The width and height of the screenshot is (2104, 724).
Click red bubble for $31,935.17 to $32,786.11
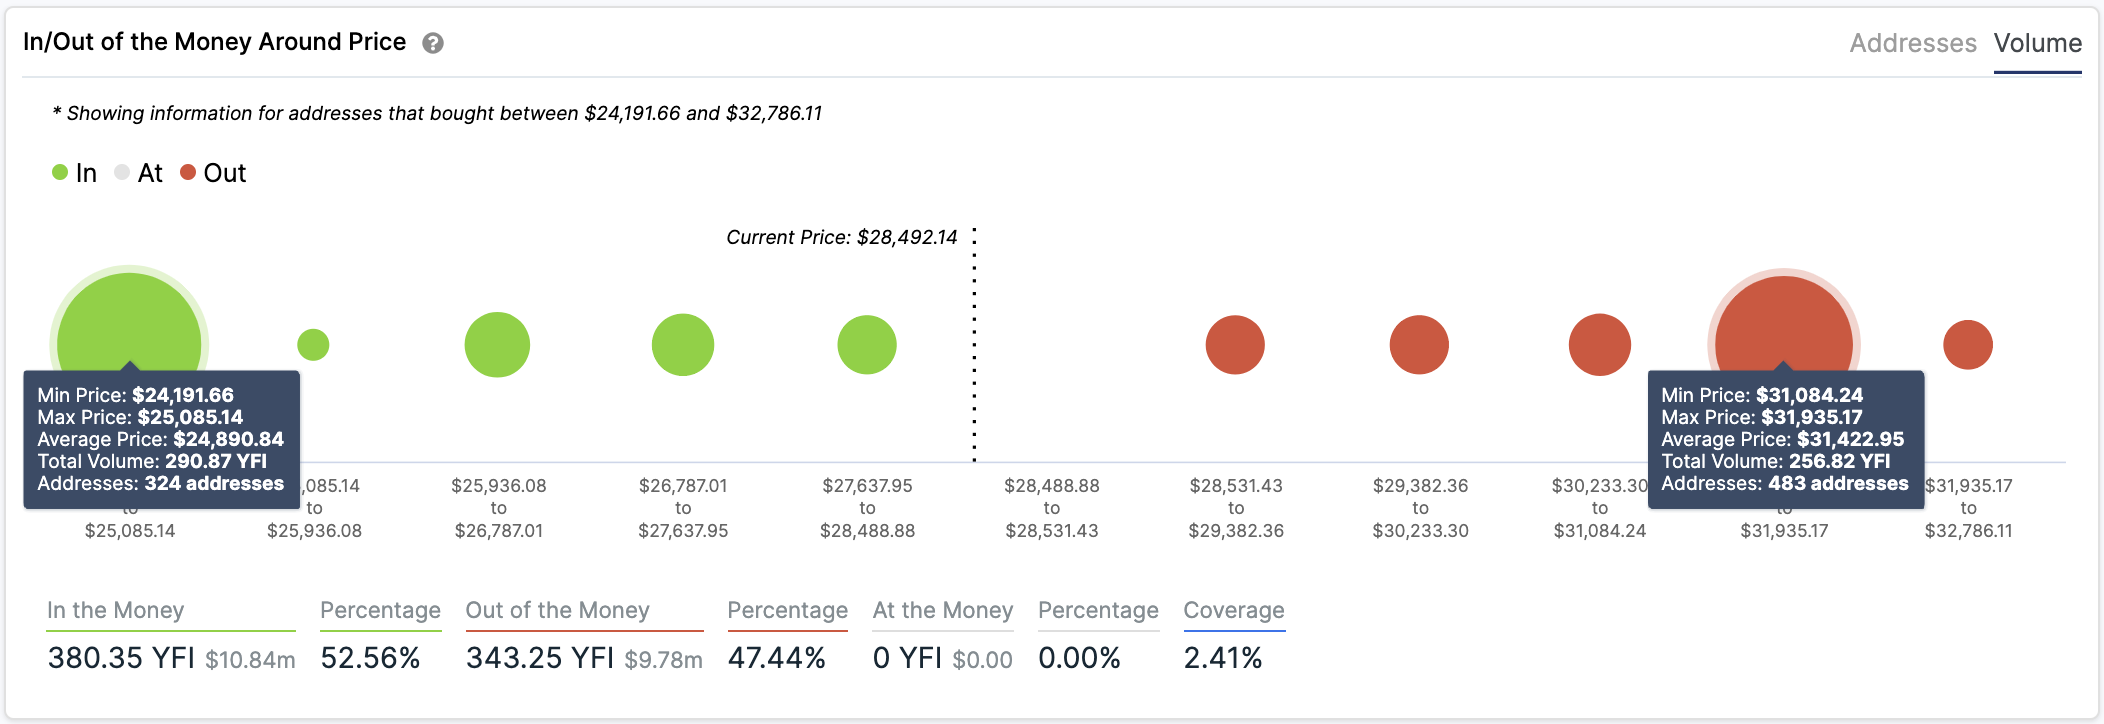[x=1968, y=345]
